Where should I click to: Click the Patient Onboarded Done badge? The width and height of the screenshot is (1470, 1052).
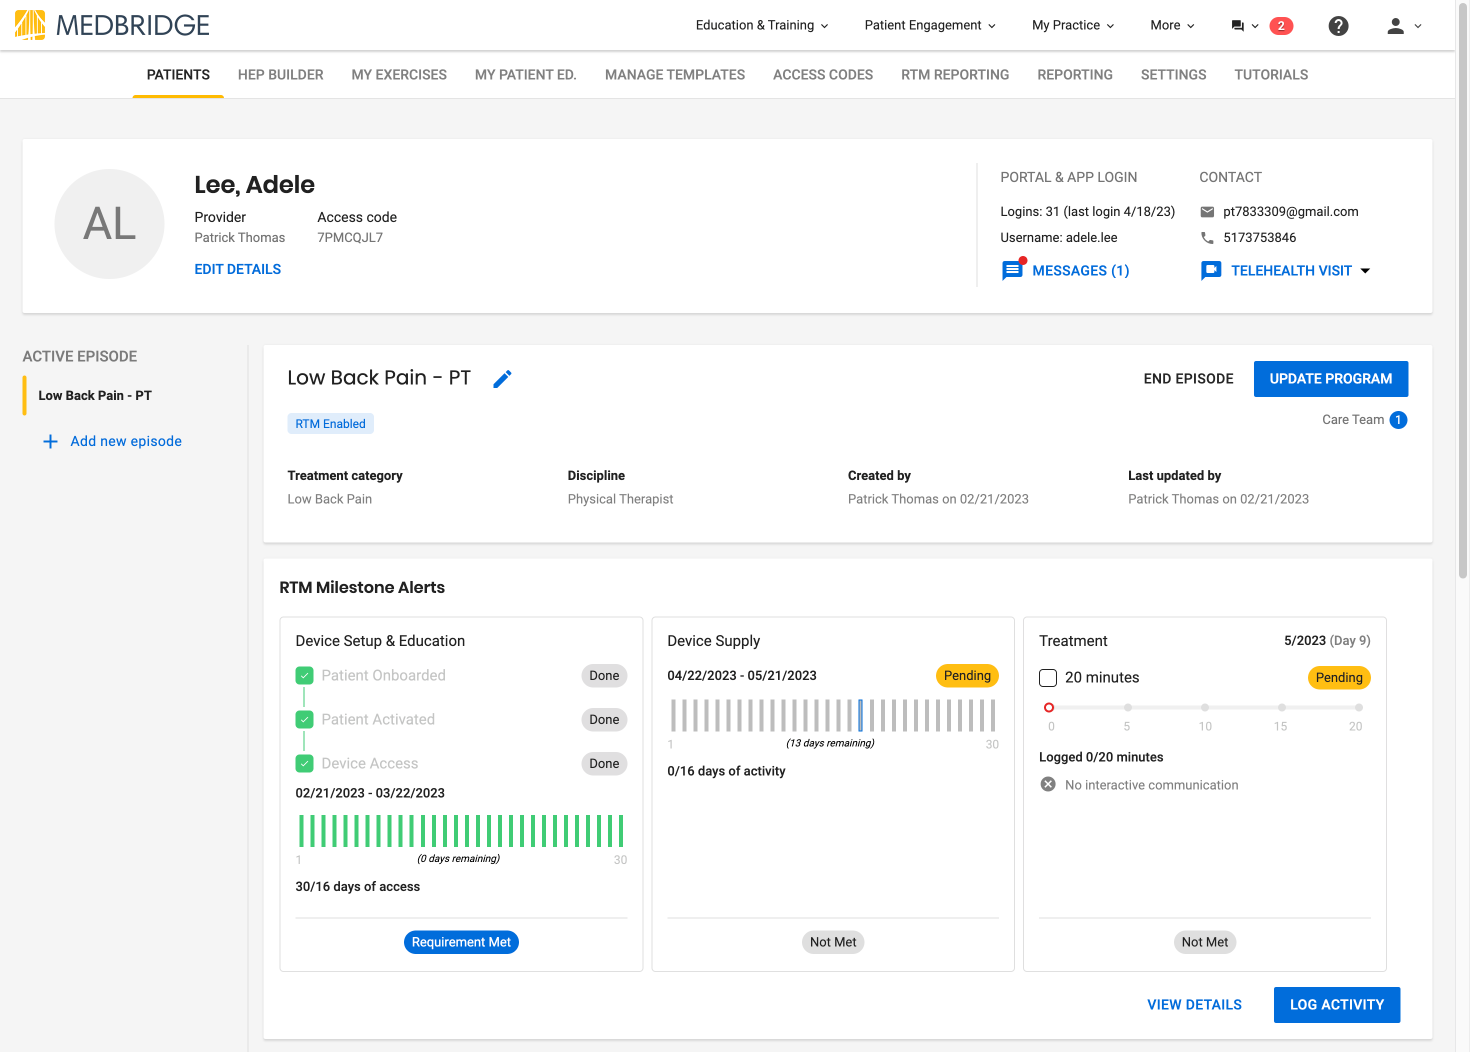[x=604, y=676]
